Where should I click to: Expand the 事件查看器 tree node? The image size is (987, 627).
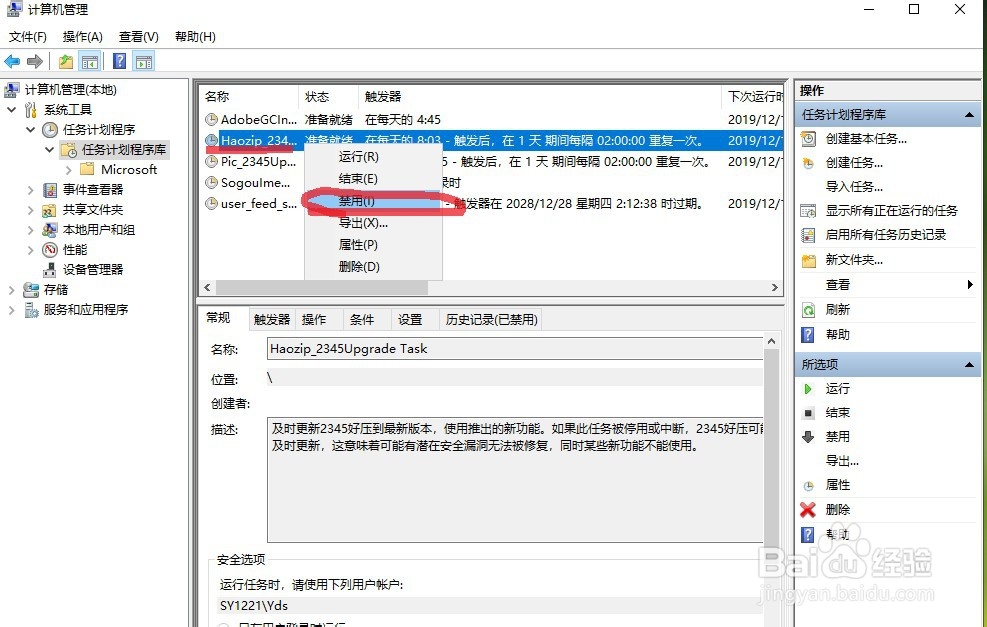(x=30, y=189)
